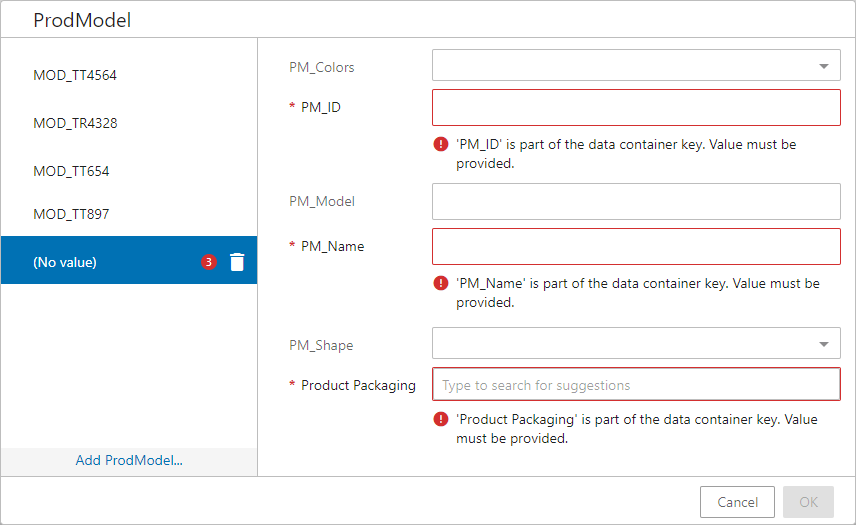The height and width of the screenshot is (525, 856).
Task: Click the red error count badge showing 3
Action: [209, 262]
